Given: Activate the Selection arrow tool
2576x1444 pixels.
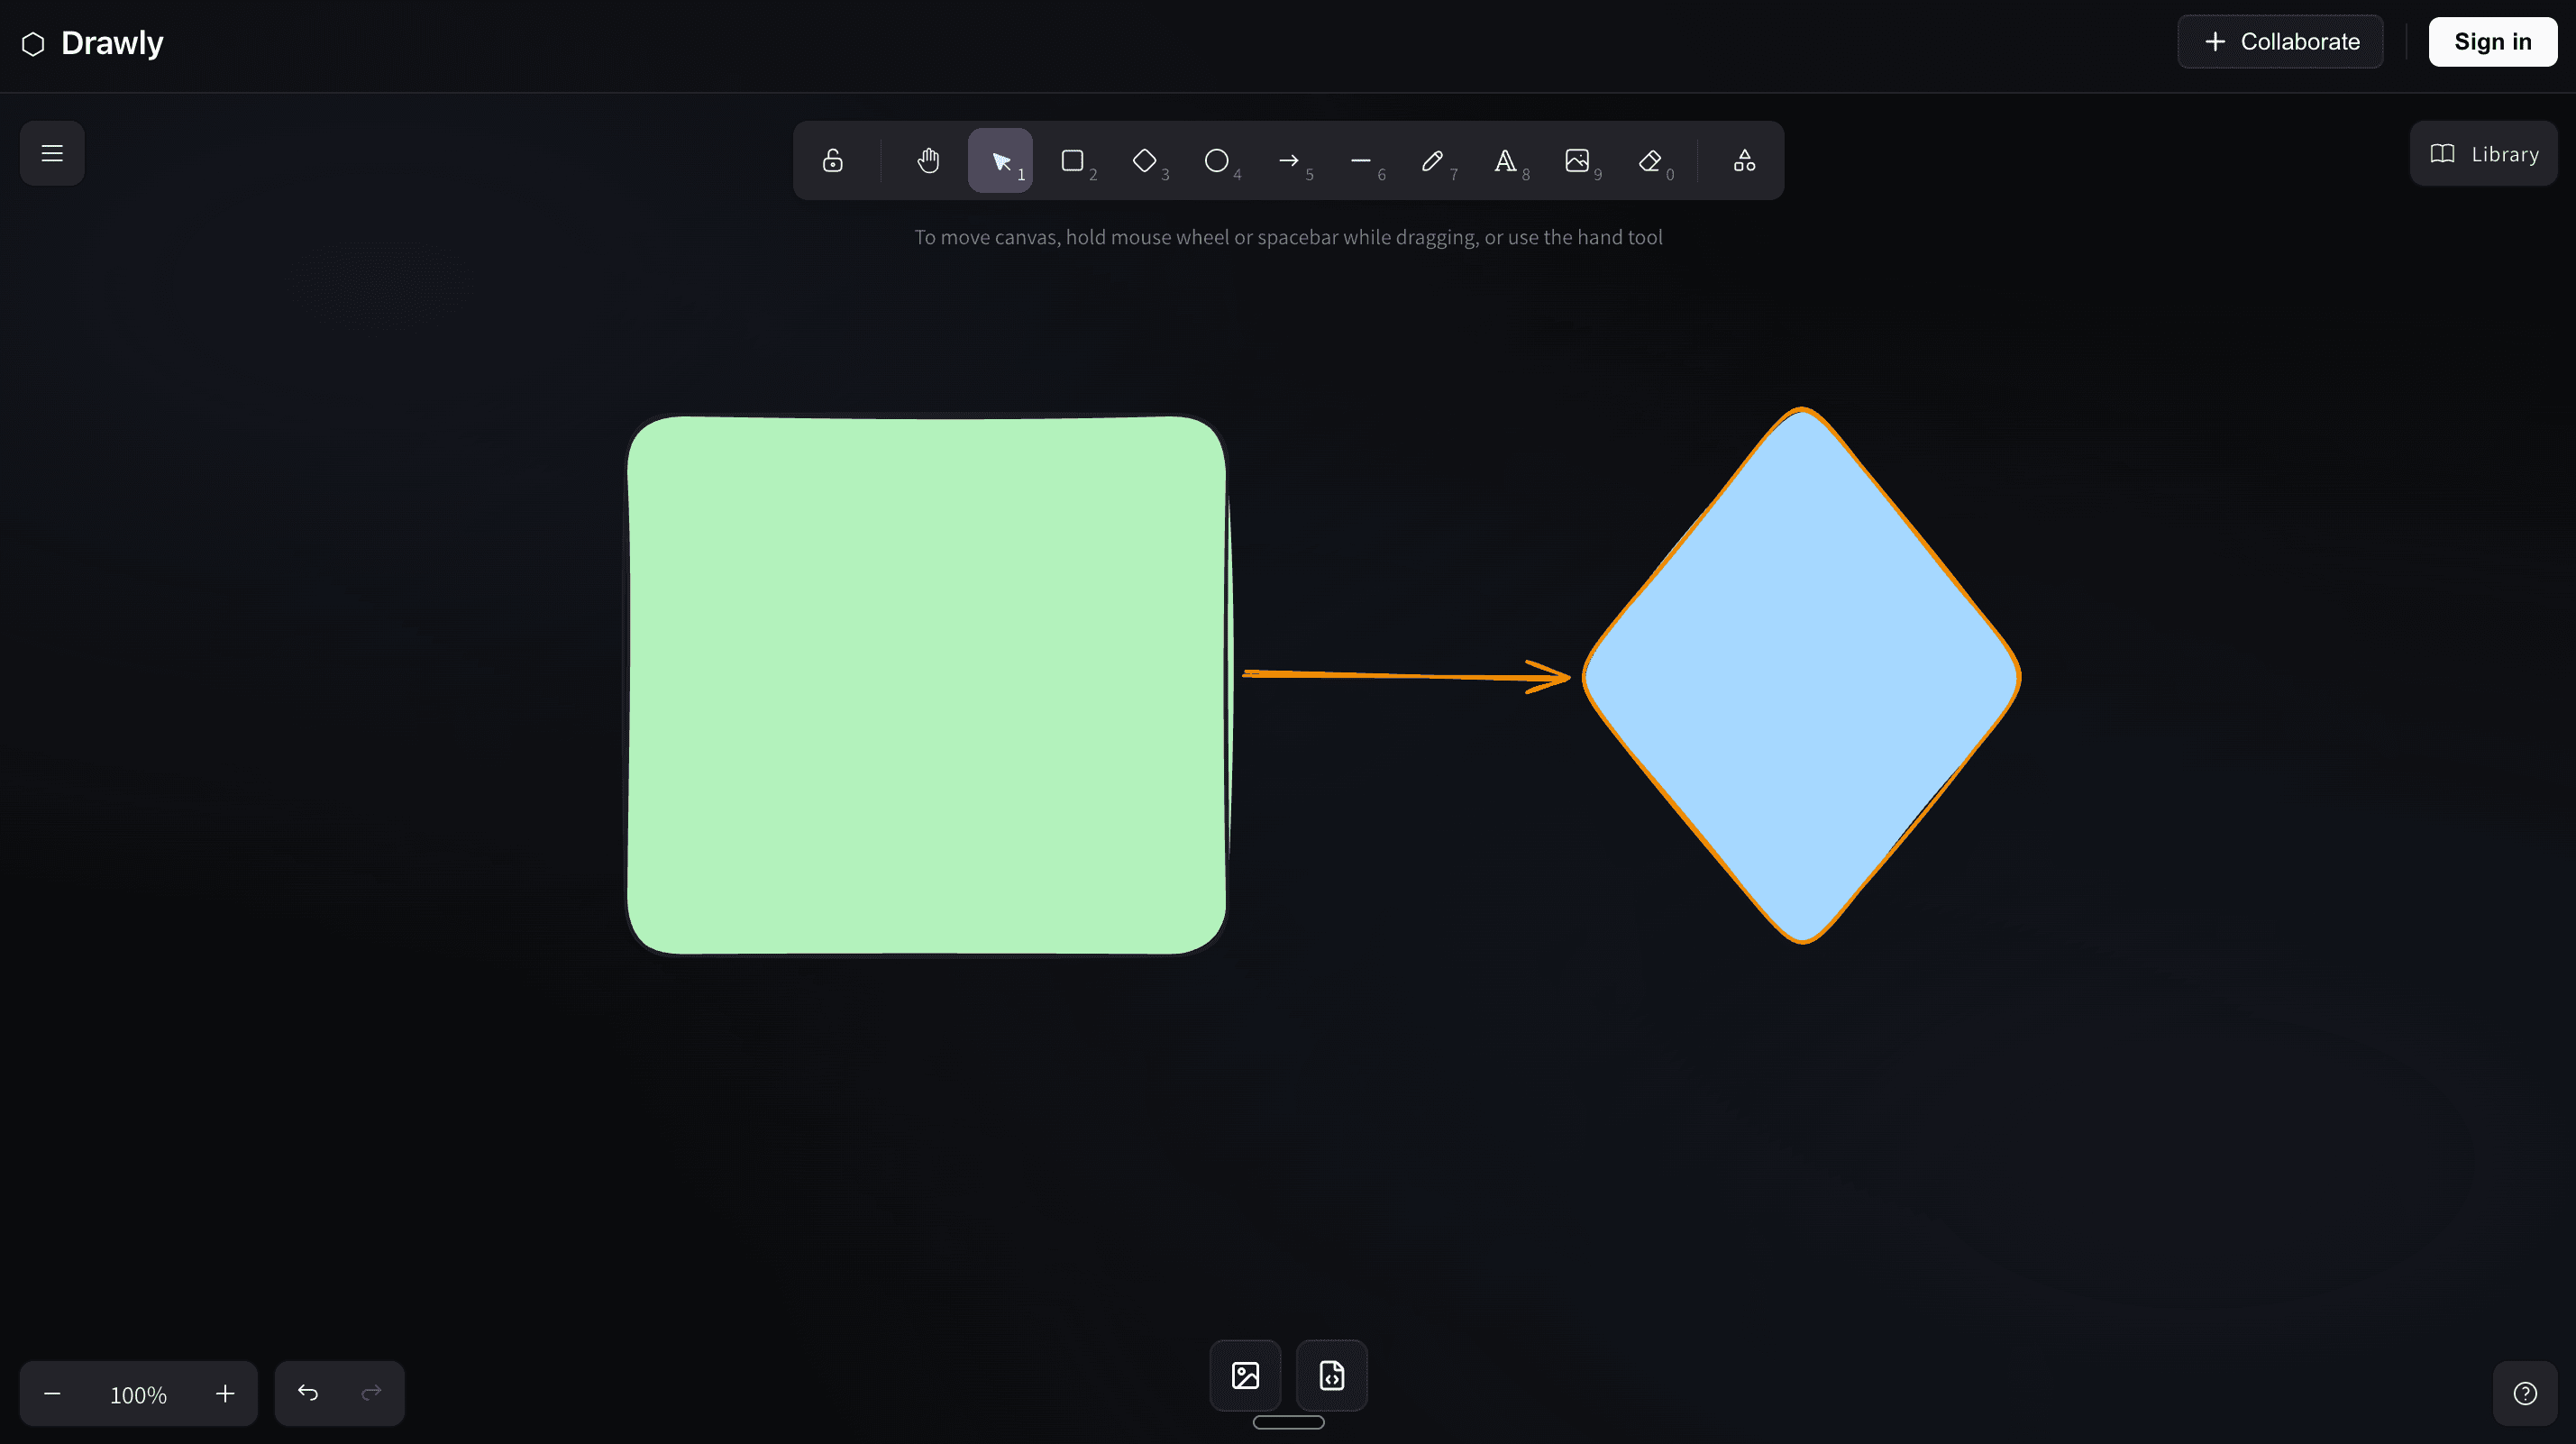Looking at the screenshot, I should pos(1000,160).
